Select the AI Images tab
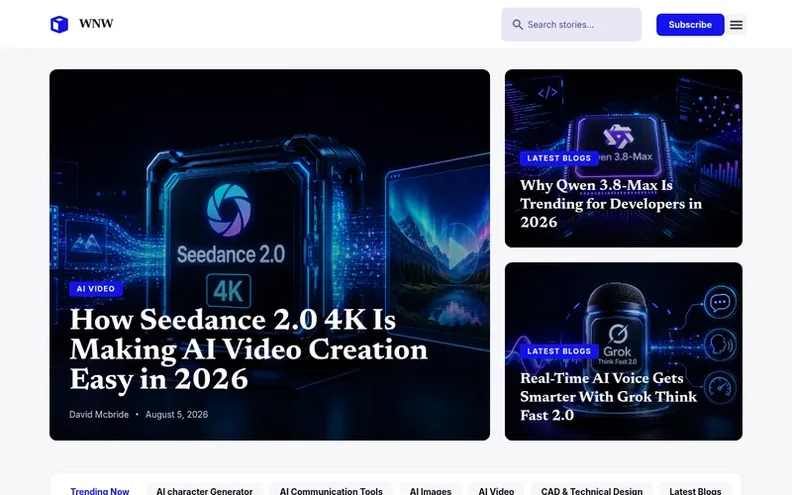792x495 pixels. point(430,490)
